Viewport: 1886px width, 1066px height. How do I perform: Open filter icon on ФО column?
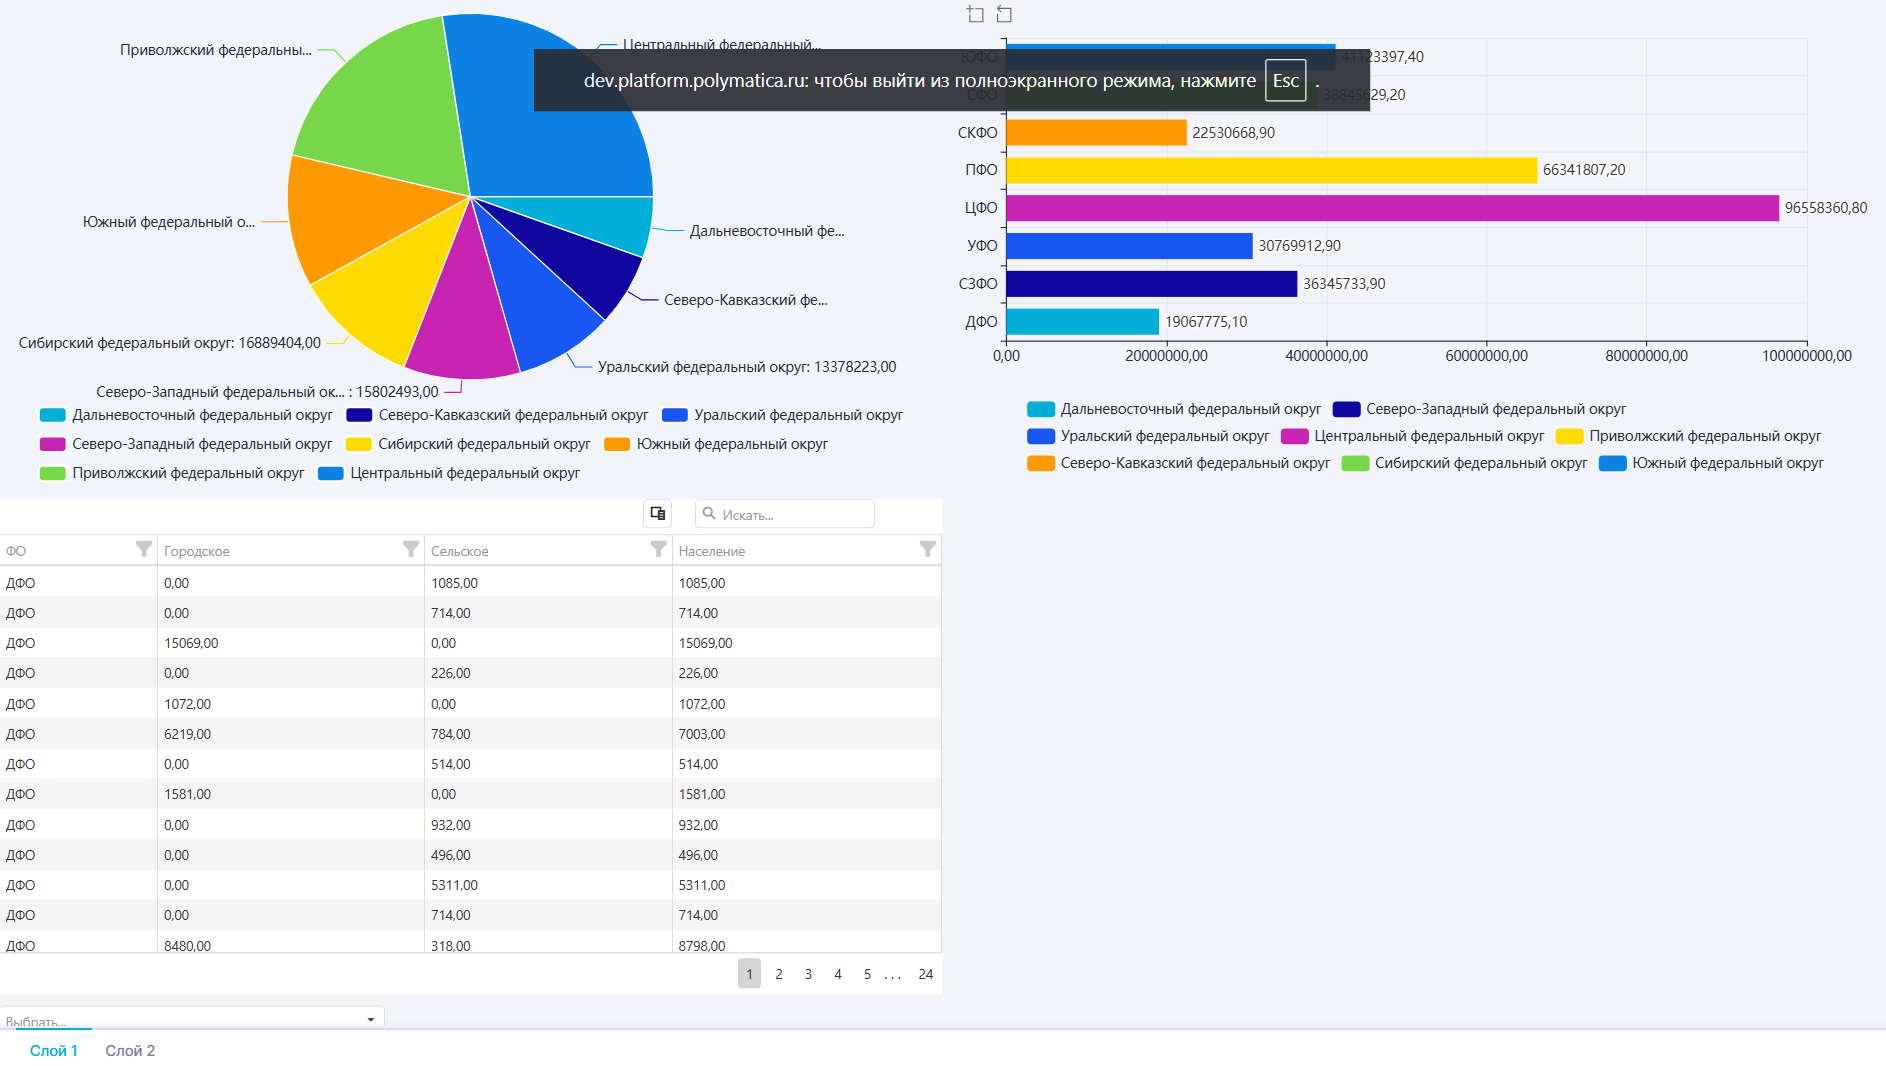[144, 549]
